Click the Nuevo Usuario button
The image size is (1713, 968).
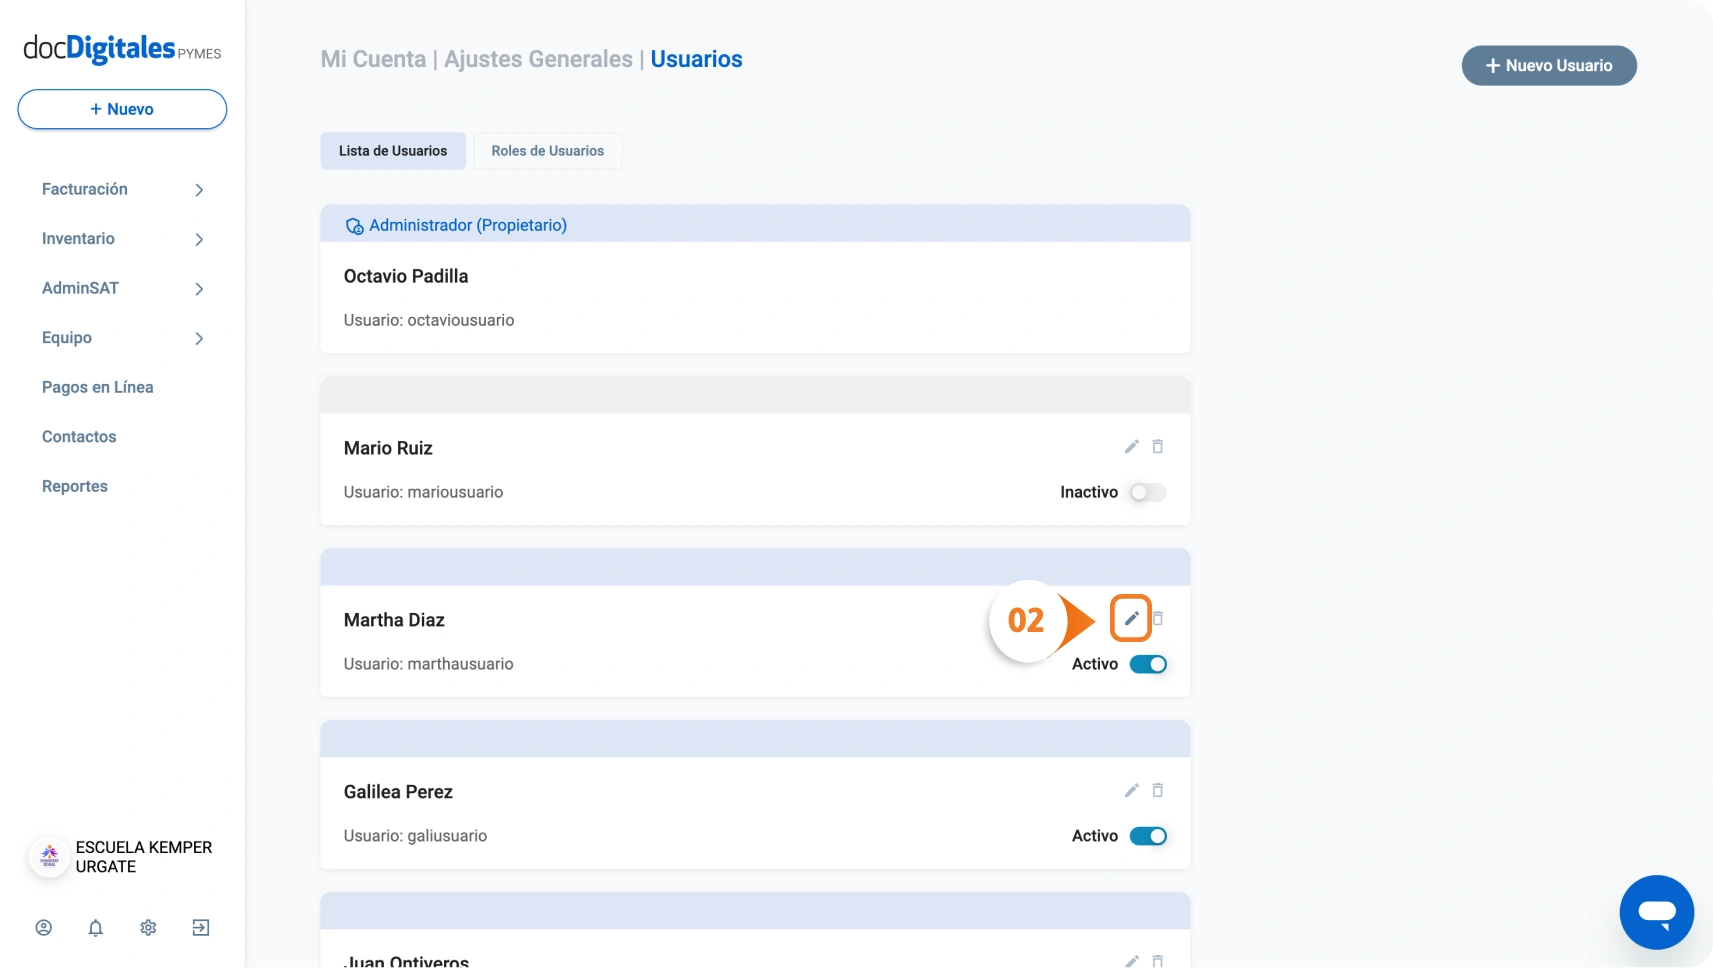point(1548,66)
